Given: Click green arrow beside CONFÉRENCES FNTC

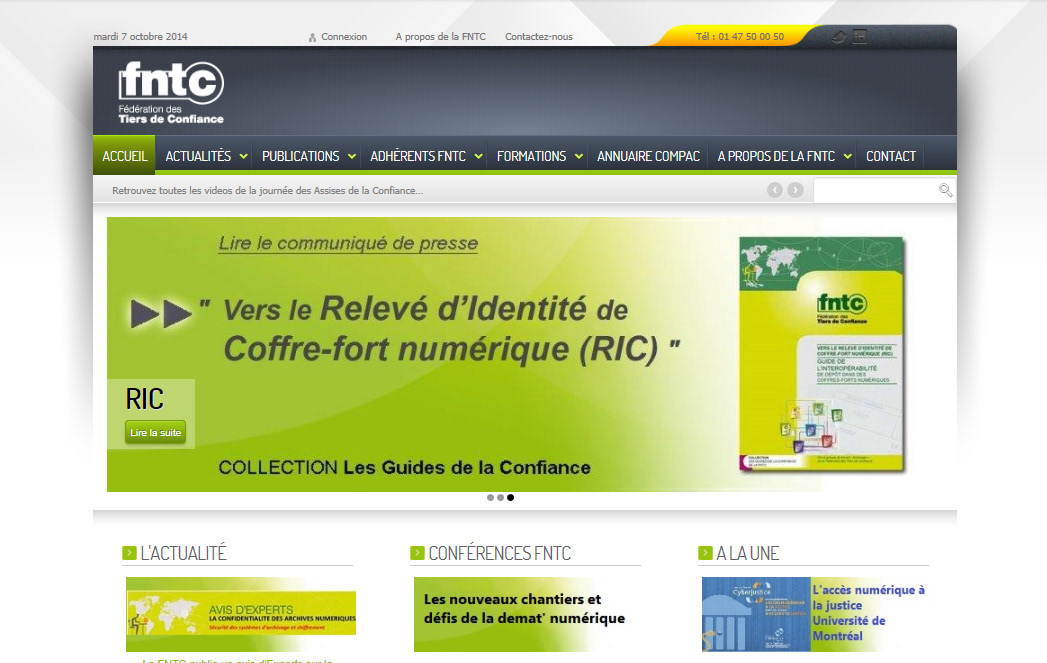Looking at the screenshot, I should (417, 553).
